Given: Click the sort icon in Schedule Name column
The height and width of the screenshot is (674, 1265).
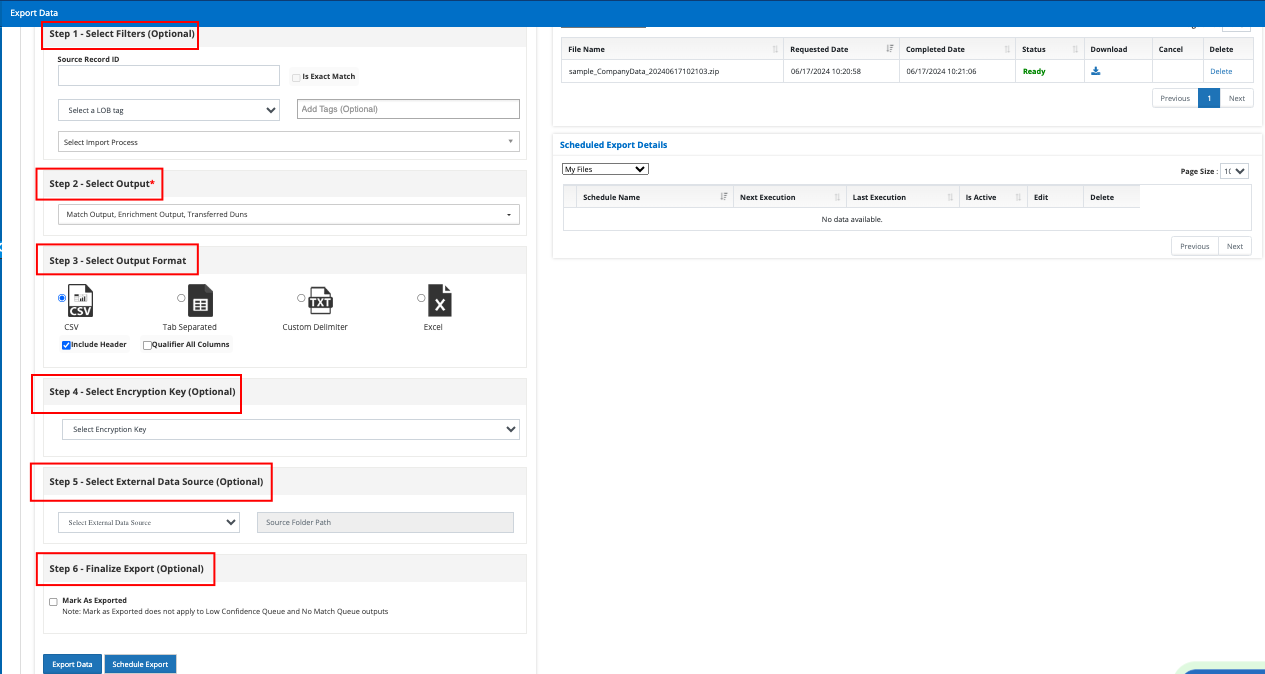Looking at the screenshot, I should (724, 197).
